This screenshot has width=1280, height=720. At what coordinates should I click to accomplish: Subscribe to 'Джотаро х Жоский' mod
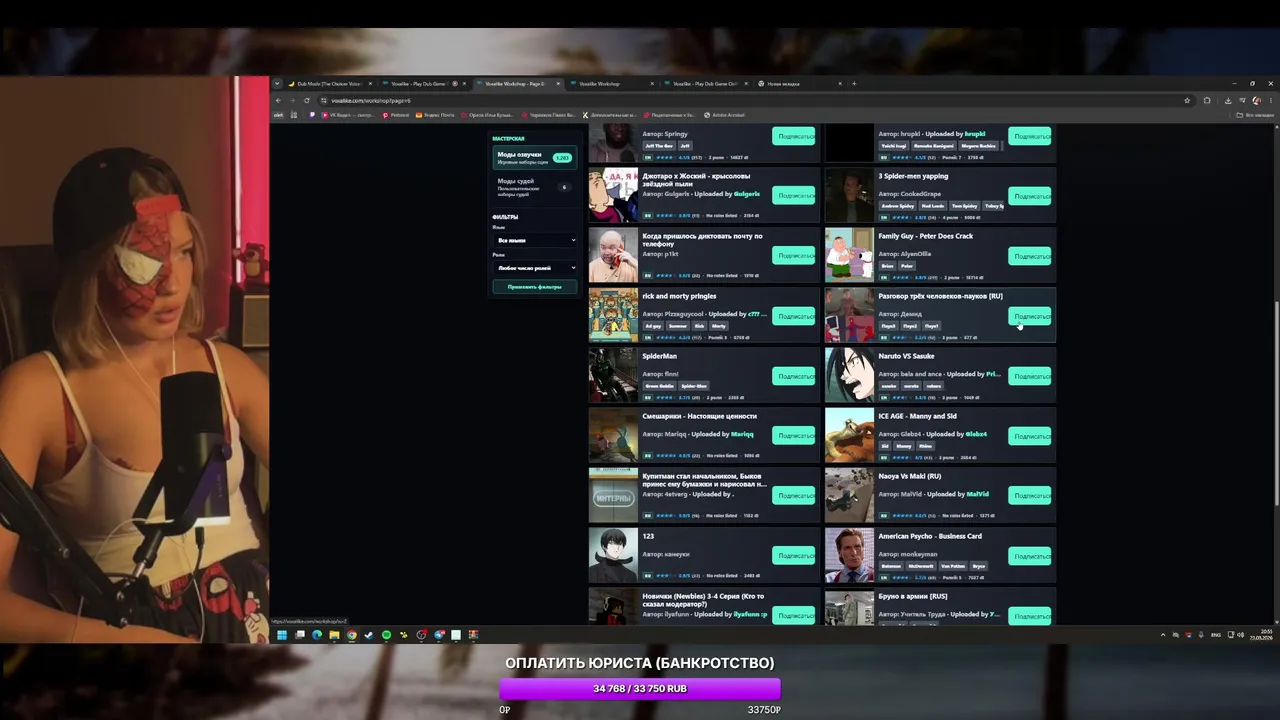(x=794, y=196)
